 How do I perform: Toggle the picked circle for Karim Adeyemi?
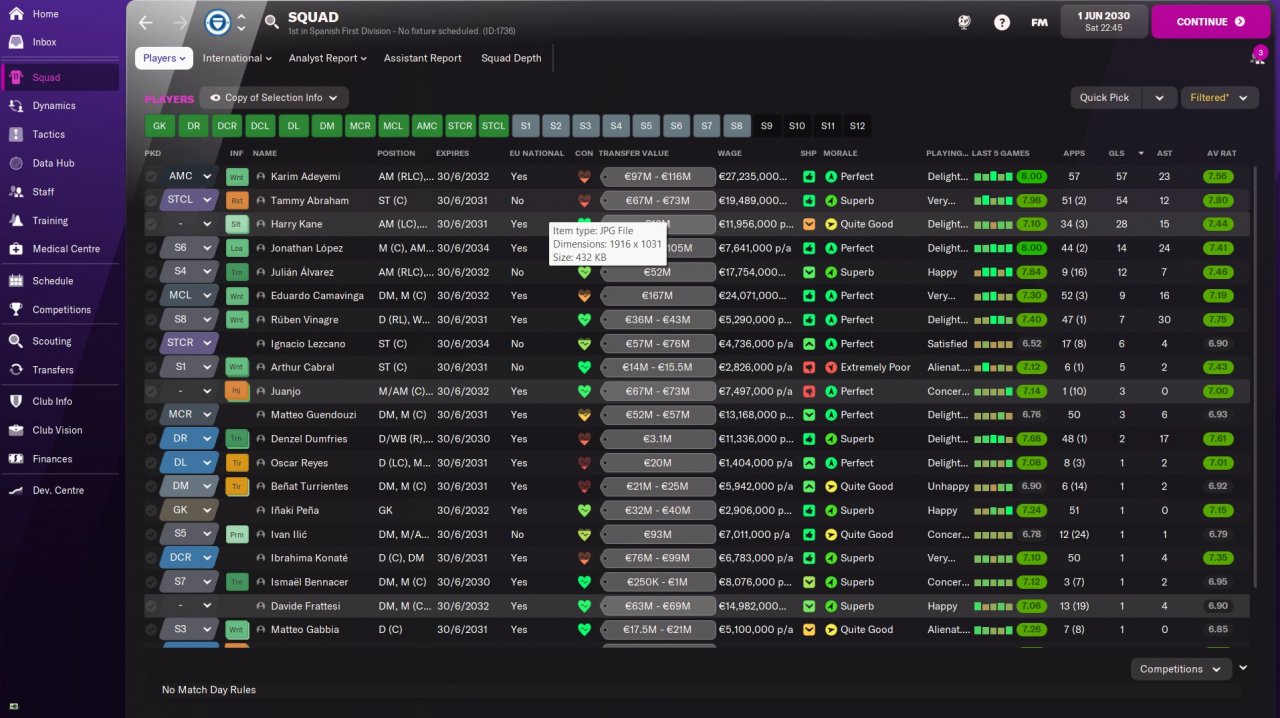(x=151, y=177)
